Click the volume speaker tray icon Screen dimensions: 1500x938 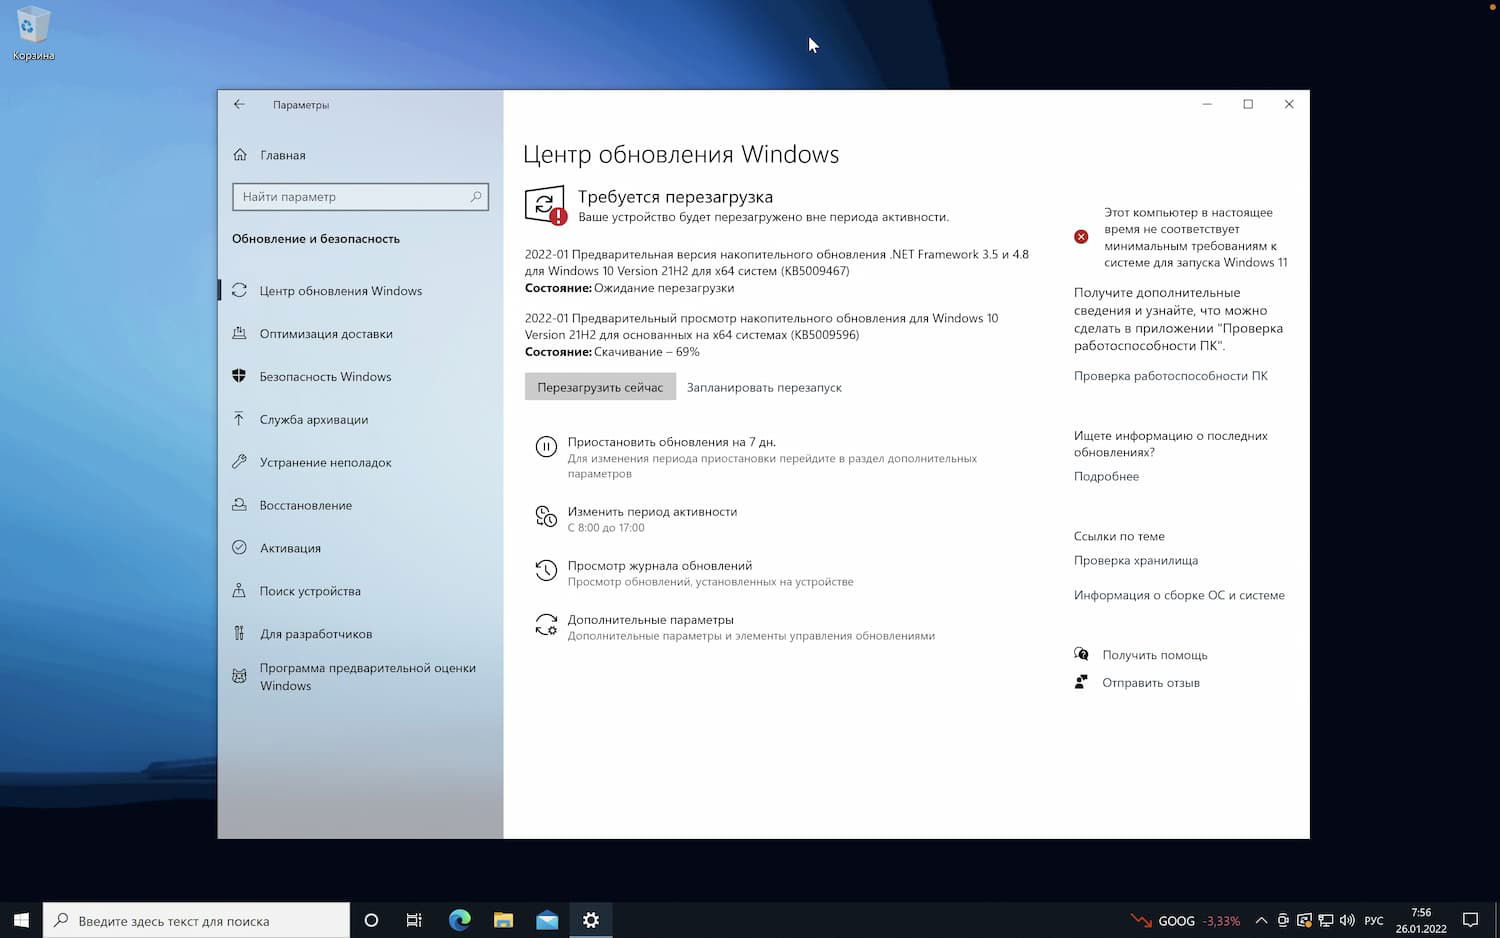pos(1347,921)
